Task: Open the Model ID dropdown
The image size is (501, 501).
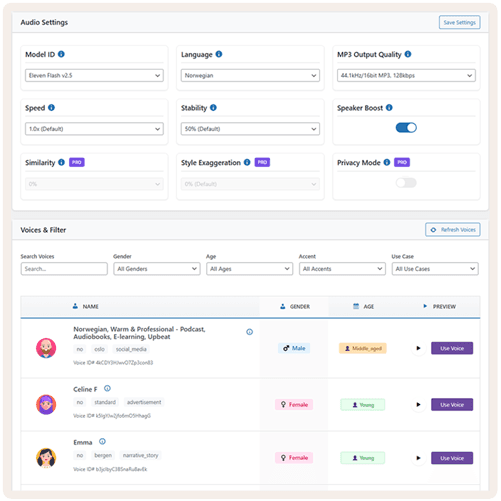Action: coord(94,75)
